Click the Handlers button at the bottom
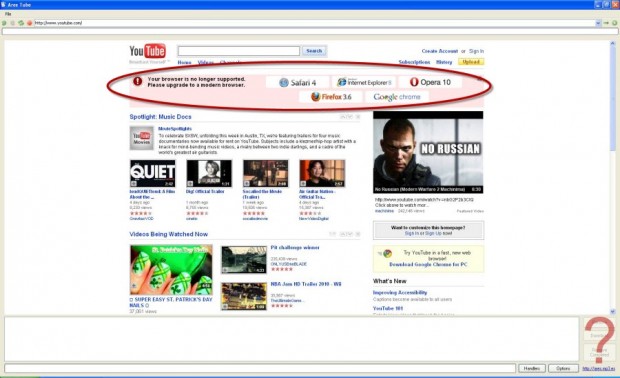 [532, 369]
